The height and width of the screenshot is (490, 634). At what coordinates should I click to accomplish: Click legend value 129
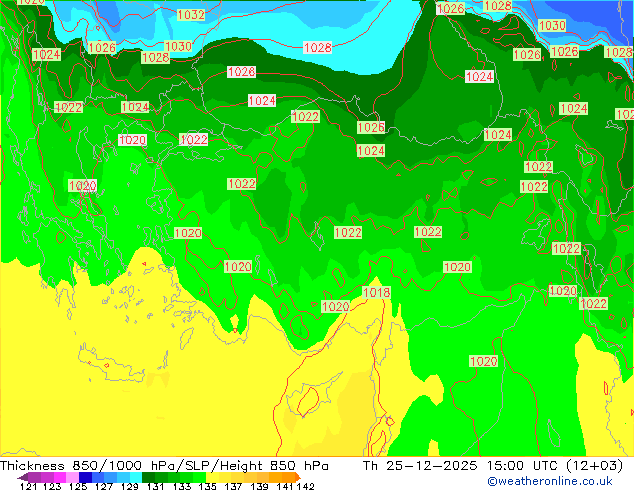point(129,486)
